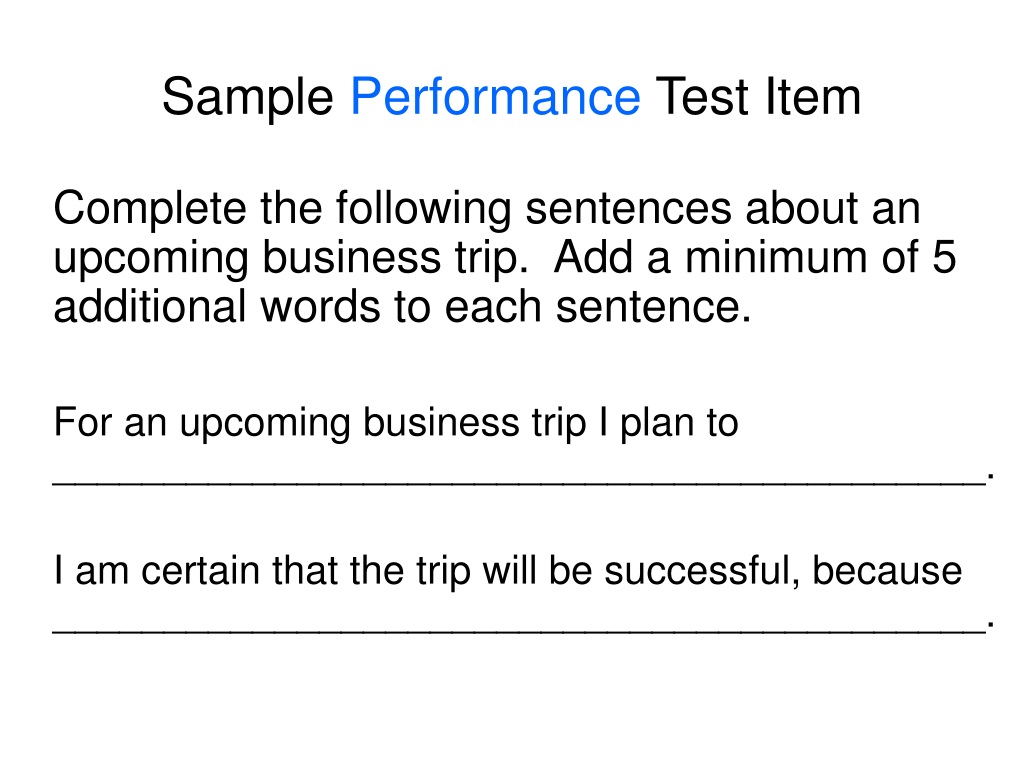Click the word 'successful,' in second prompt

tap(702, 571)
